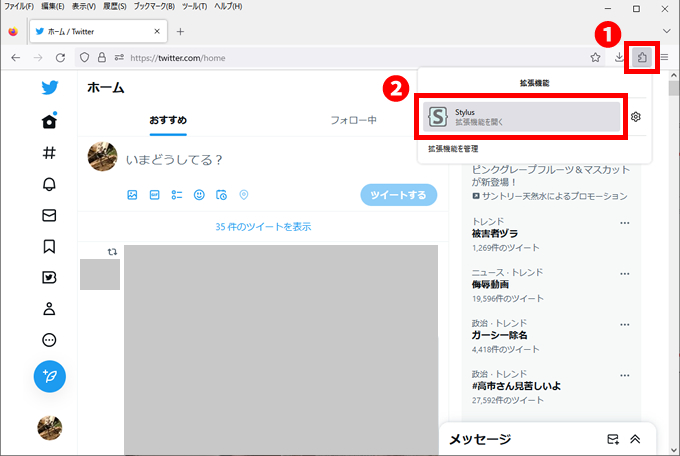Open Twitter Blue icon in sidebar
The height and width of the screenshot is (456, 680).
(49, 277)
